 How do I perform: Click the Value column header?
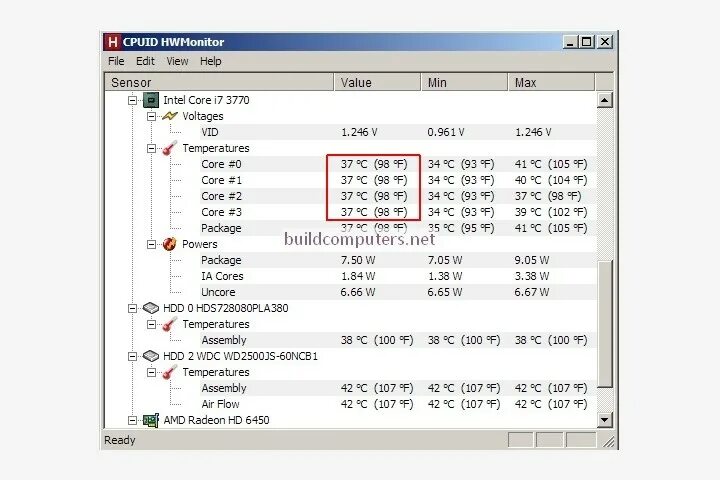click(x=377, y=82)
